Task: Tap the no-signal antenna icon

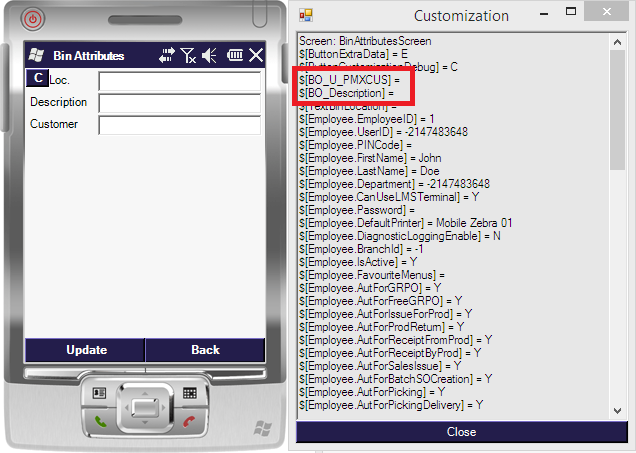Action: point(188,56)
